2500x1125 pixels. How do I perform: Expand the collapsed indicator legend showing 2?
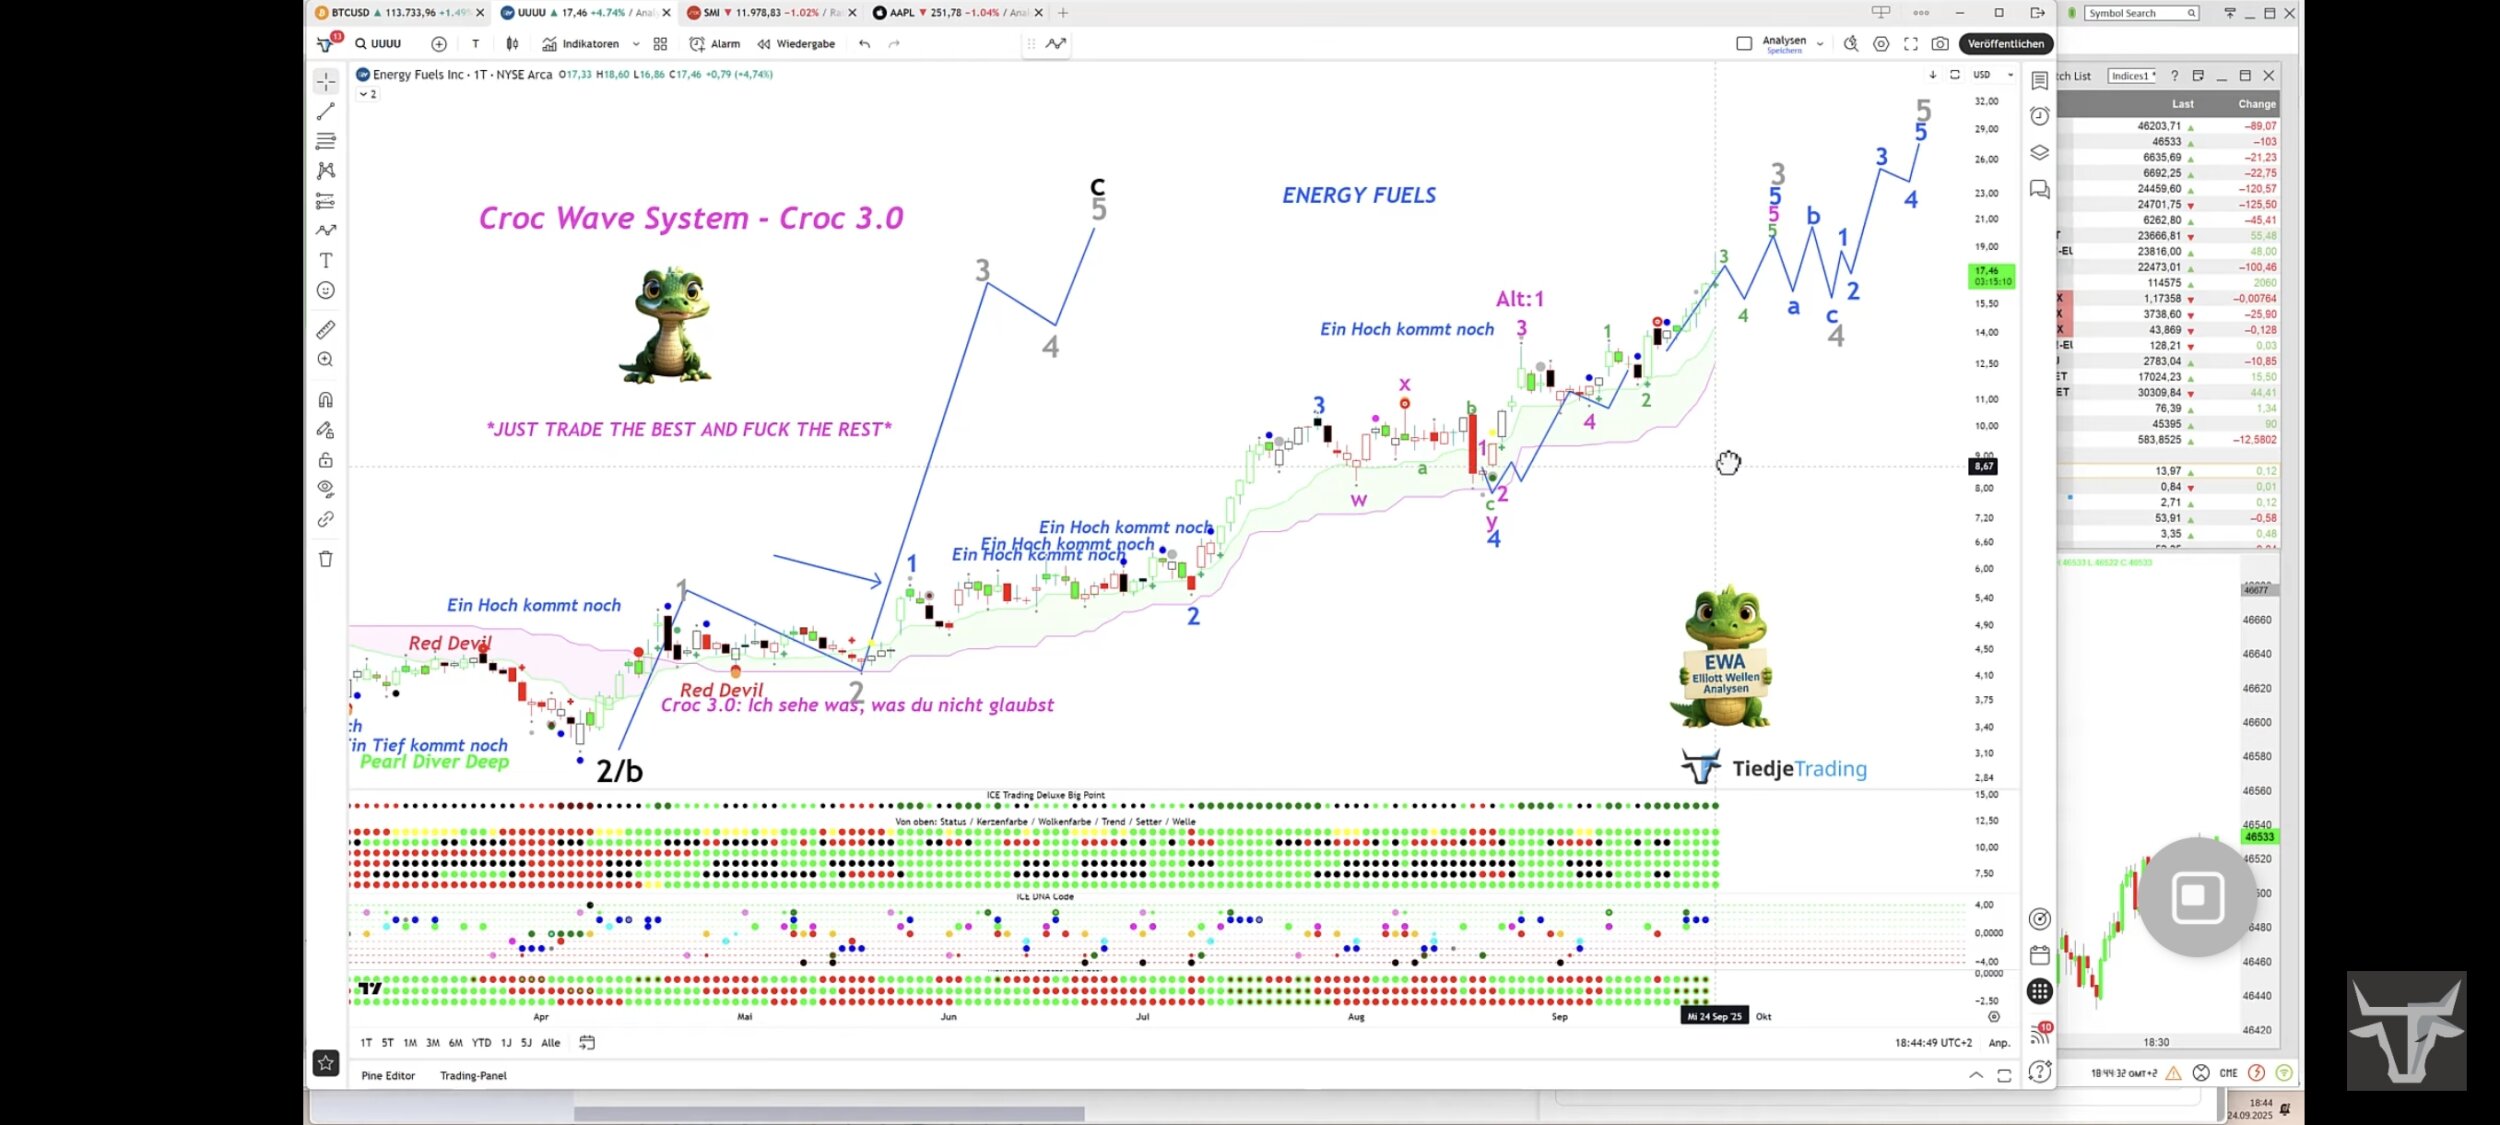coord(368,94)
